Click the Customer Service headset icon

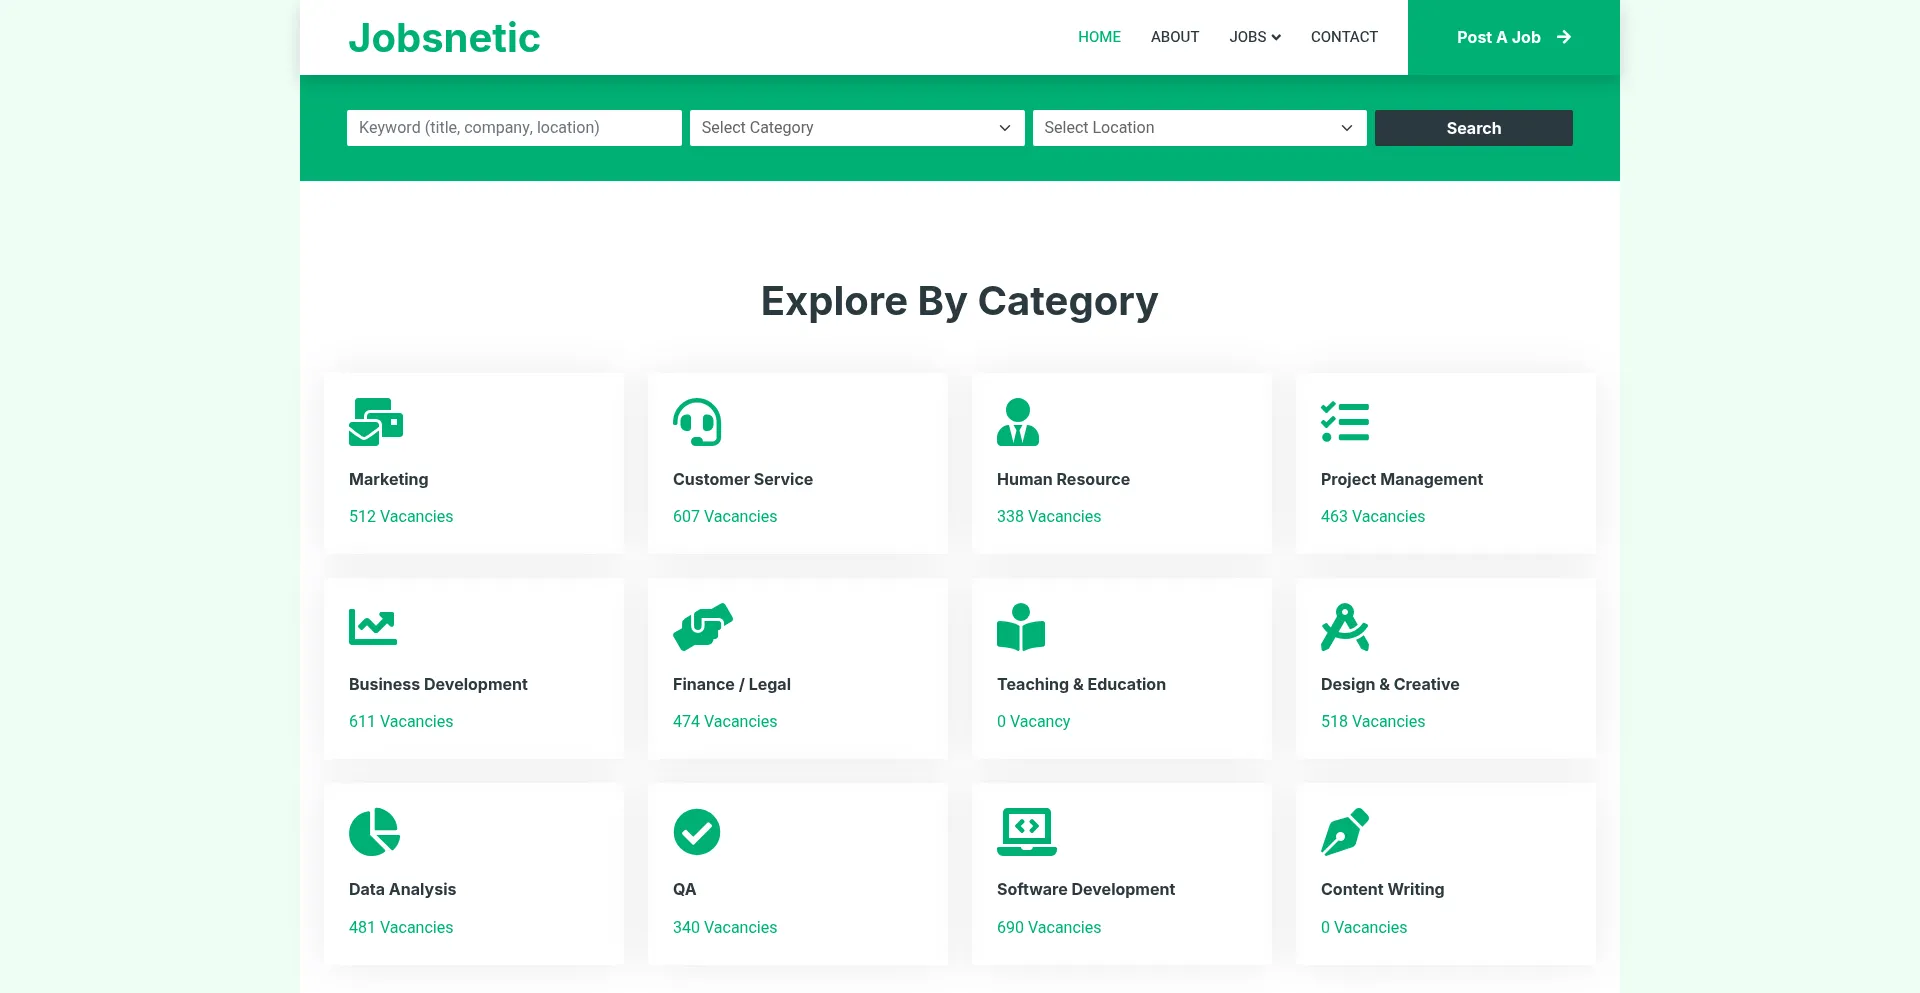[697, 422]
